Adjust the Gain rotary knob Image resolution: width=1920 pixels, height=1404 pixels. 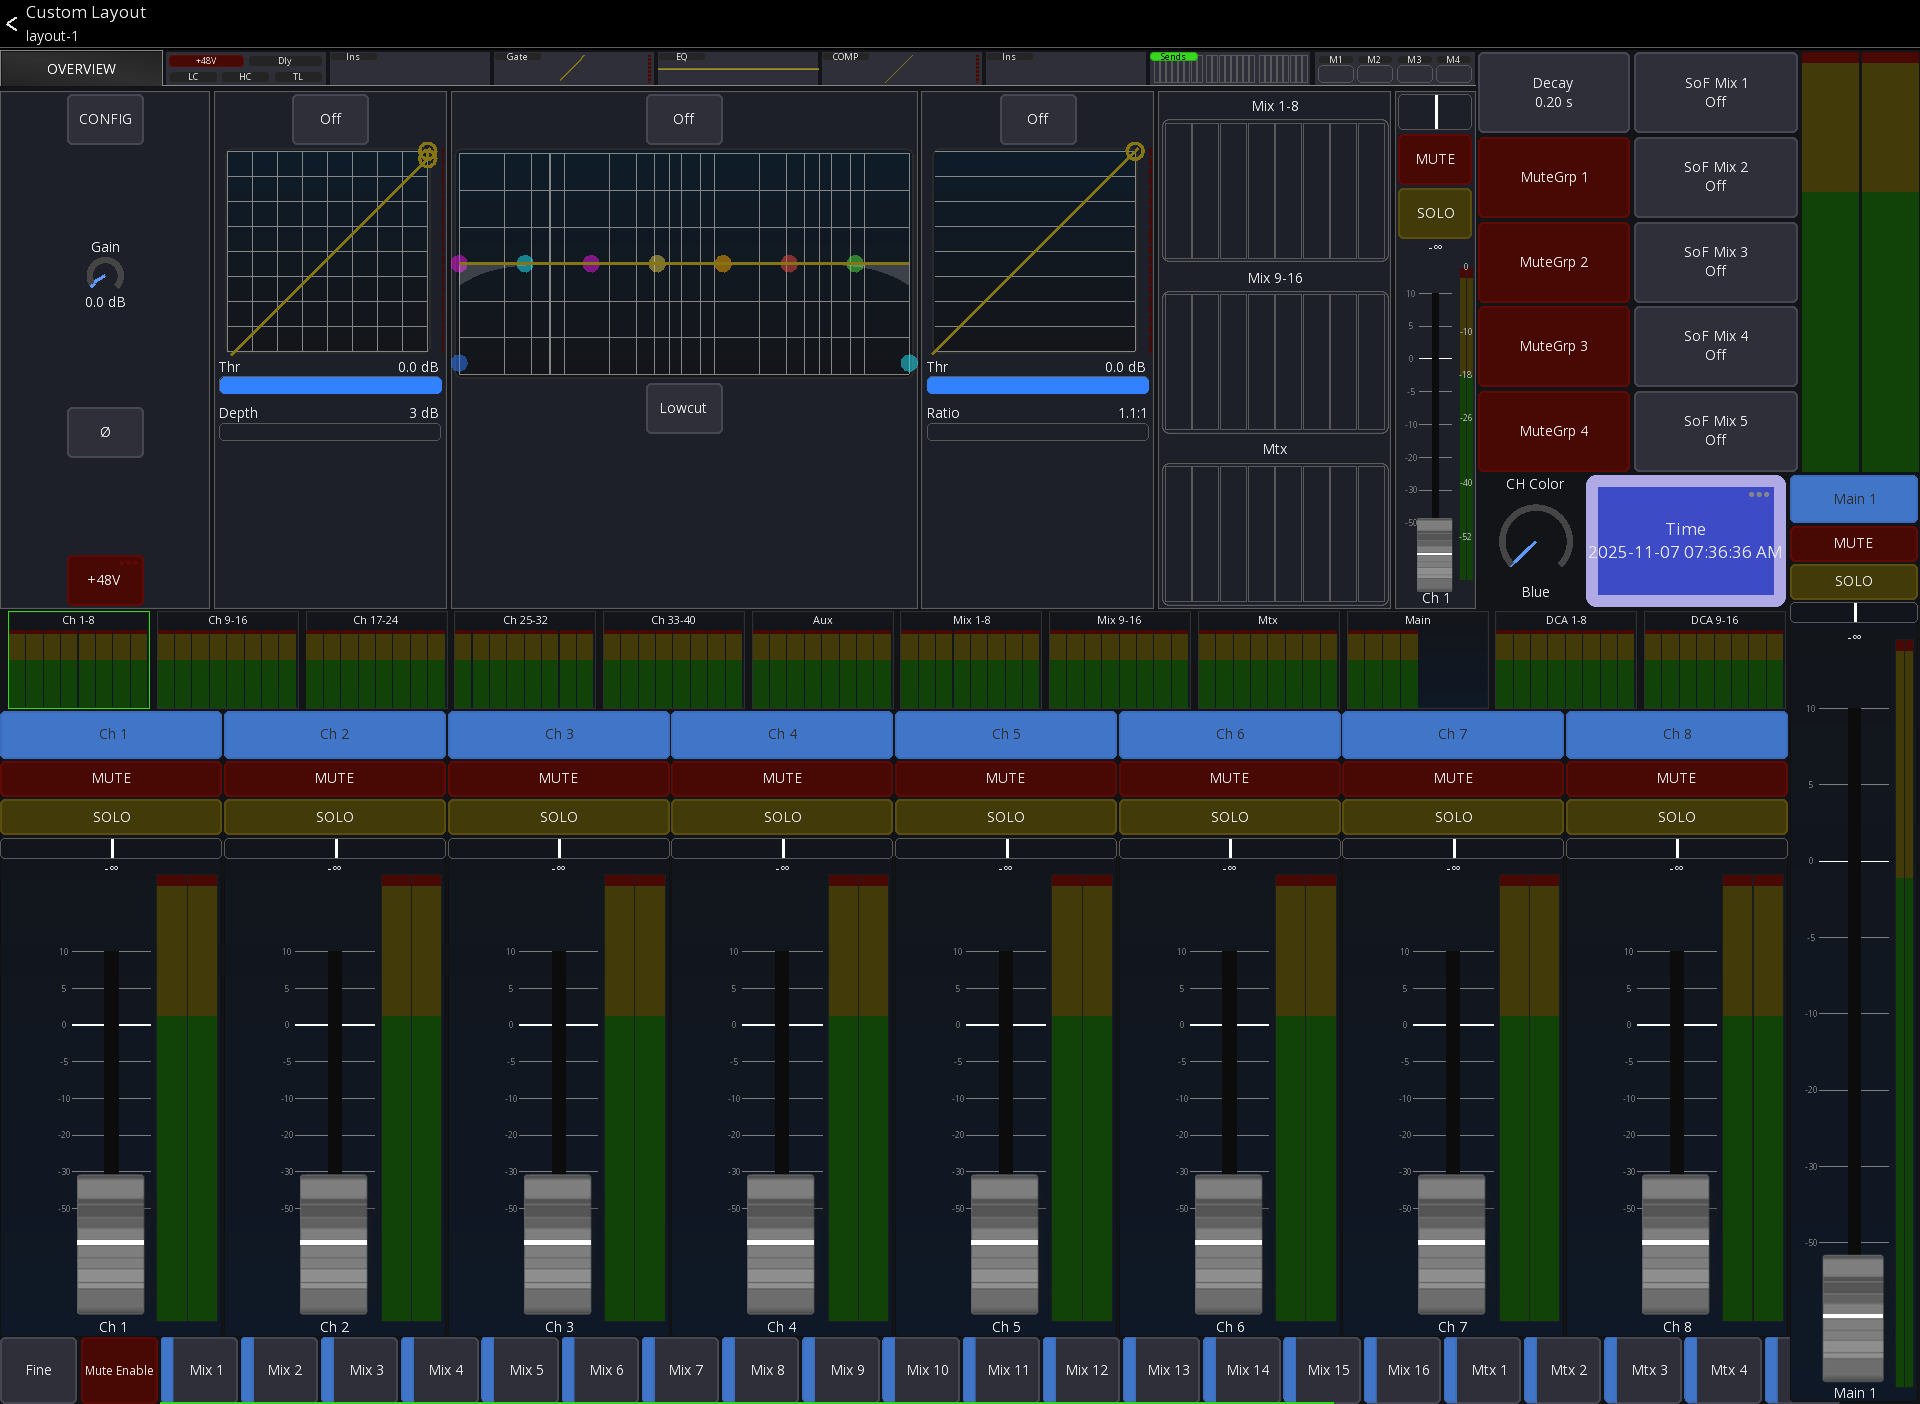[105, 275]
